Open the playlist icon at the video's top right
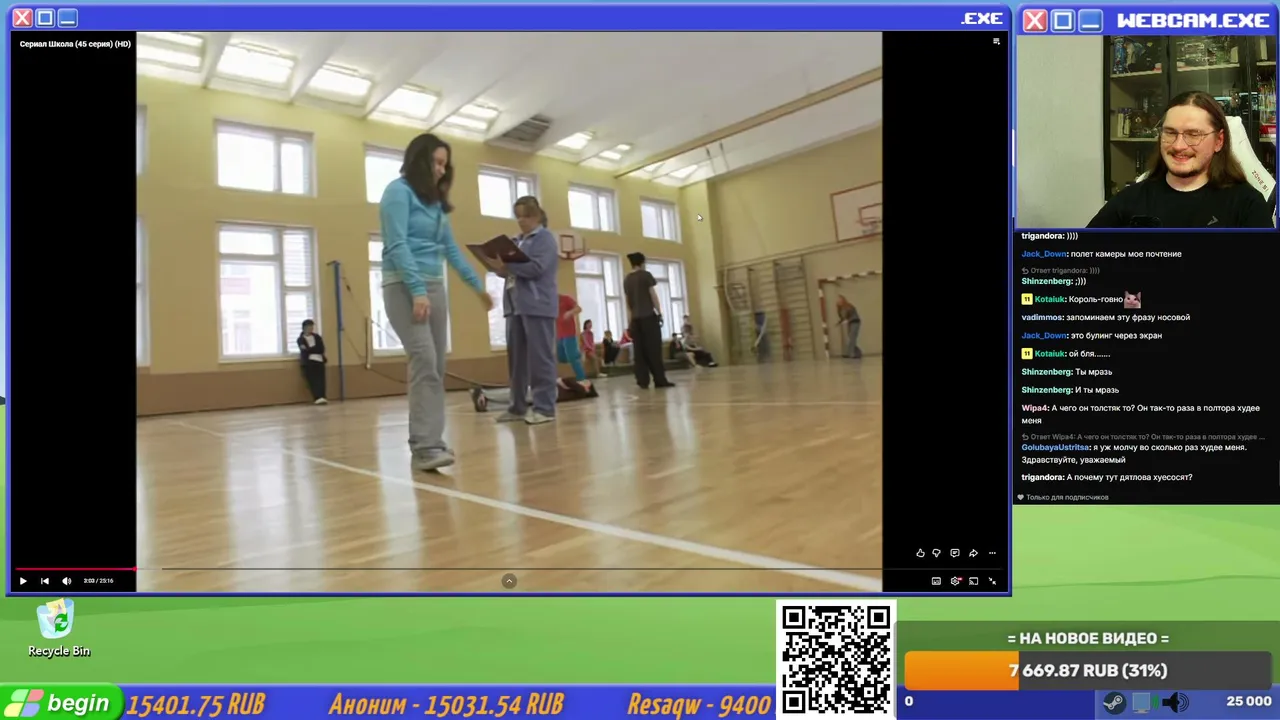 996,42
